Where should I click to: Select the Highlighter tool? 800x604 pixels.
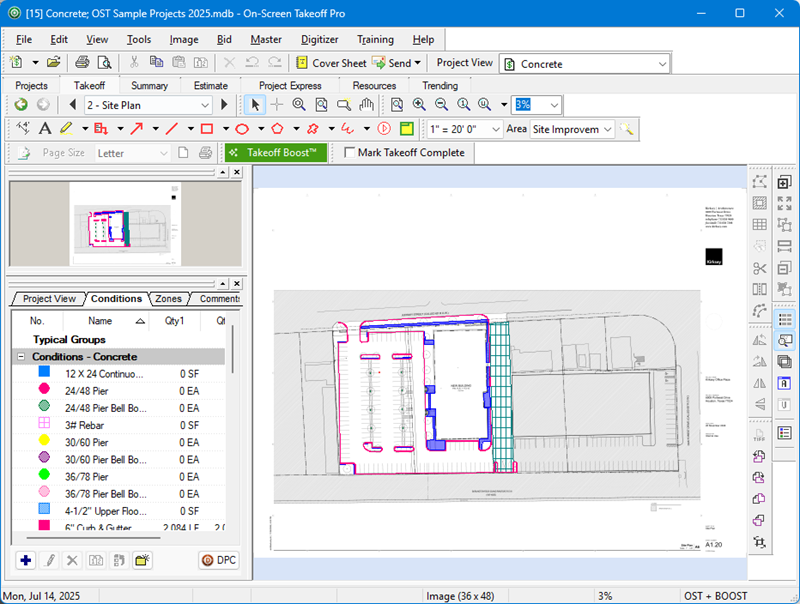(x=66, y=129)
